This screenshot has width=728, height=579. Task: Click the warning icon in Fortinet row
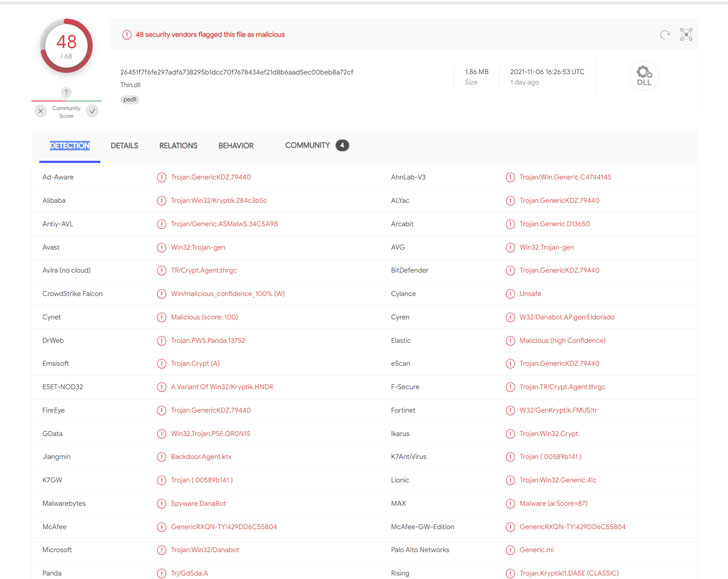pos(510,410)
